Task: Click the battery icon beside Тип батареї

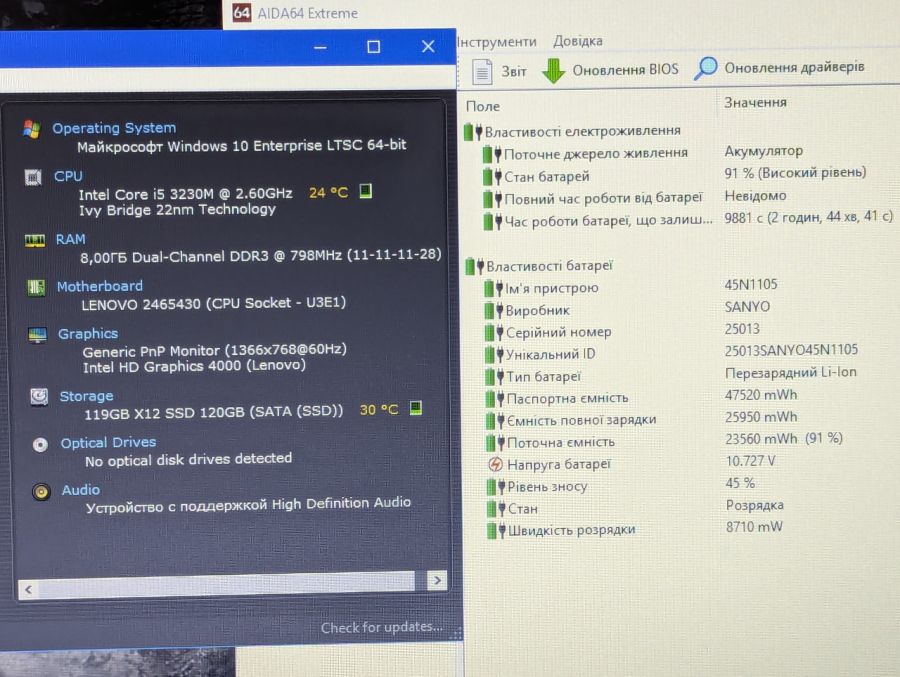Action: pos(494,377)
